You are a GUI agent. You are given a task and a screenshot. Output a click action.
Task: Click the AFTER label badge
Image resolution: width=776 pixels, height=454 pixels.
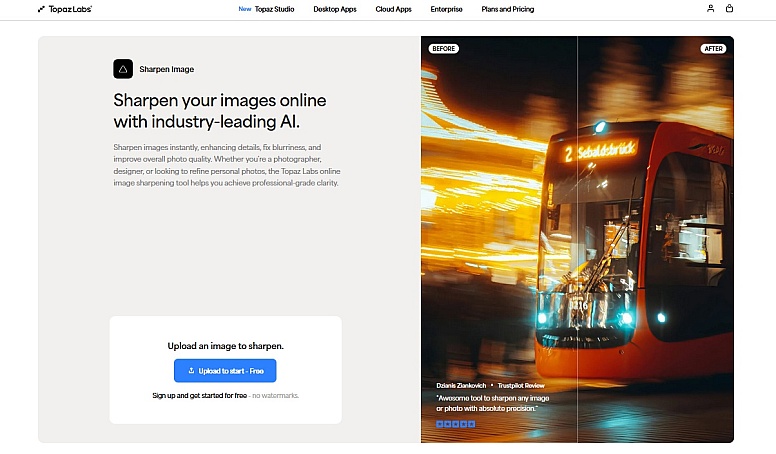pyautogui.click(x=713, y=49)
